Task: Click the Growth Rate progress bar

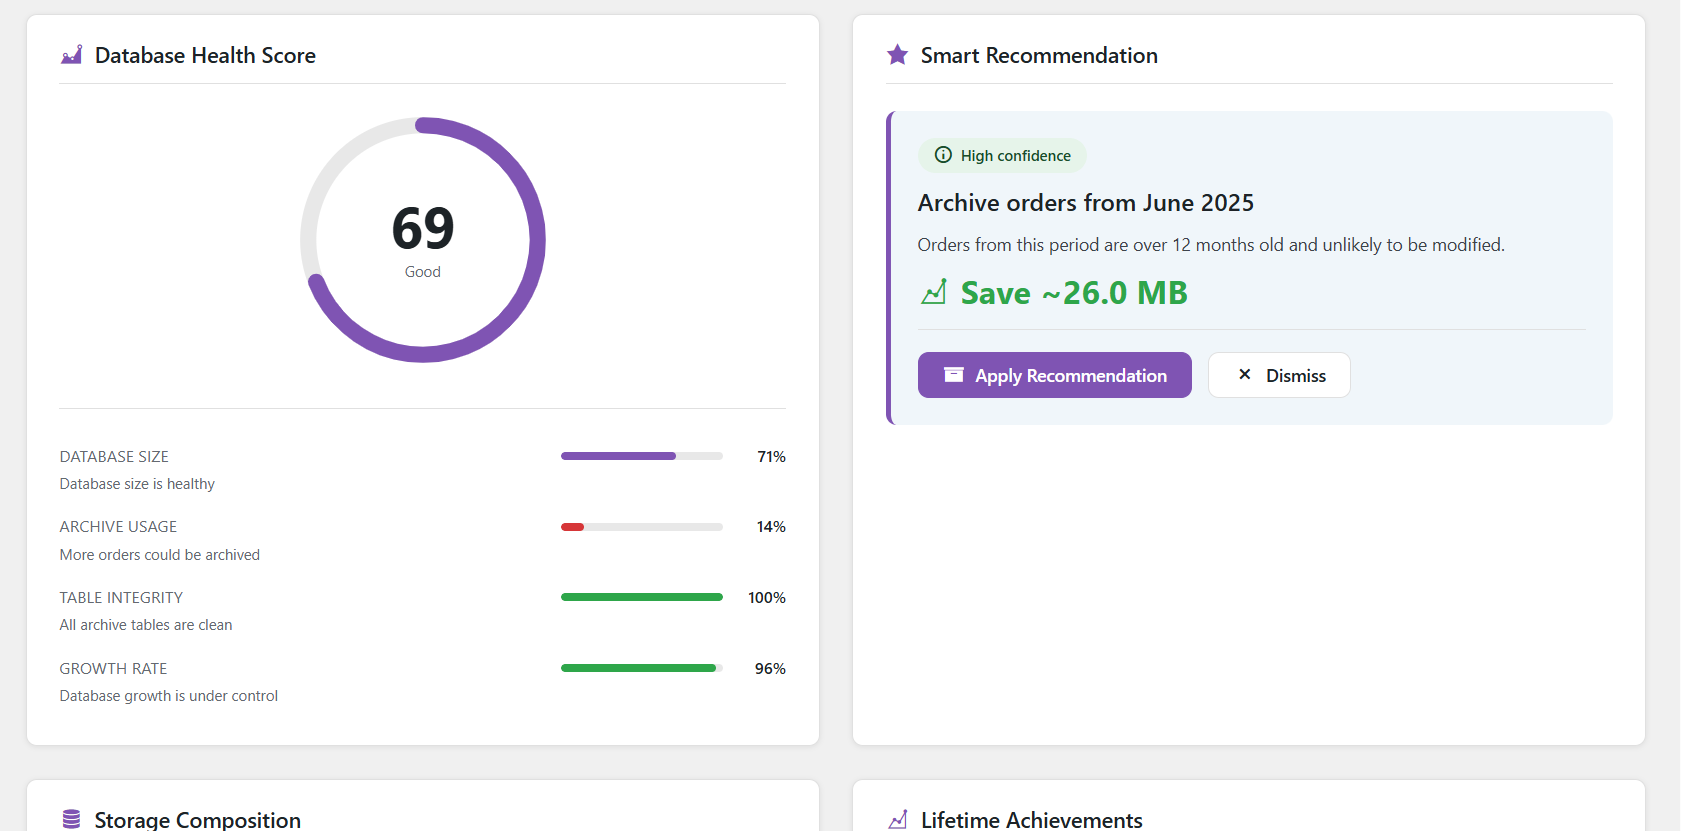Action: [x=642, y=668]
